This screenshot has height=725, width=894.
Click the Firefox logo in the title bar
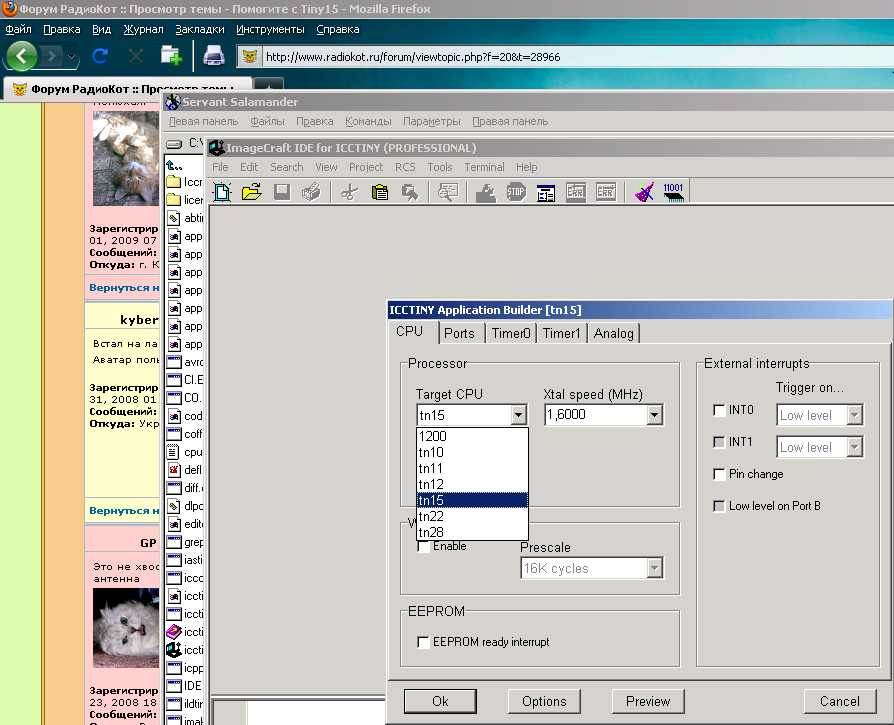coord(9,9)
